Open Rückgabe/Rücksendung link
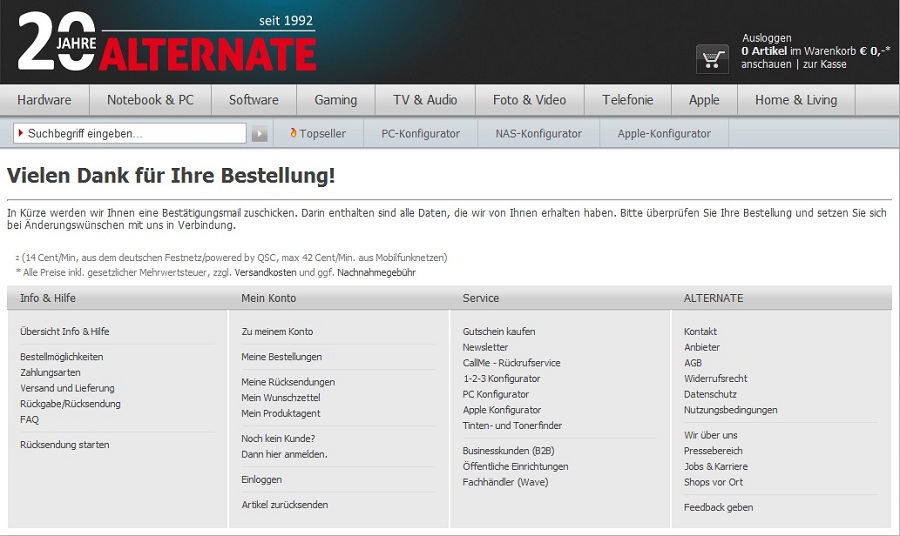This screenshot has width=900, height=536. pos(70,404)
